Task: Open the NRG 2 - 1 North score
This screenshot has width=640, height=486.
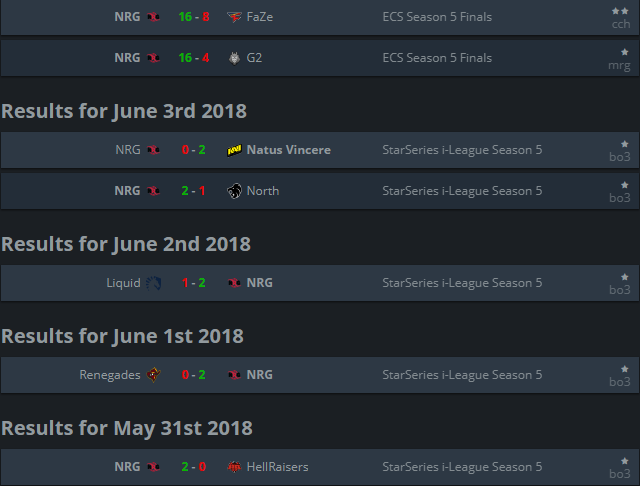Action: pos(193,191)
